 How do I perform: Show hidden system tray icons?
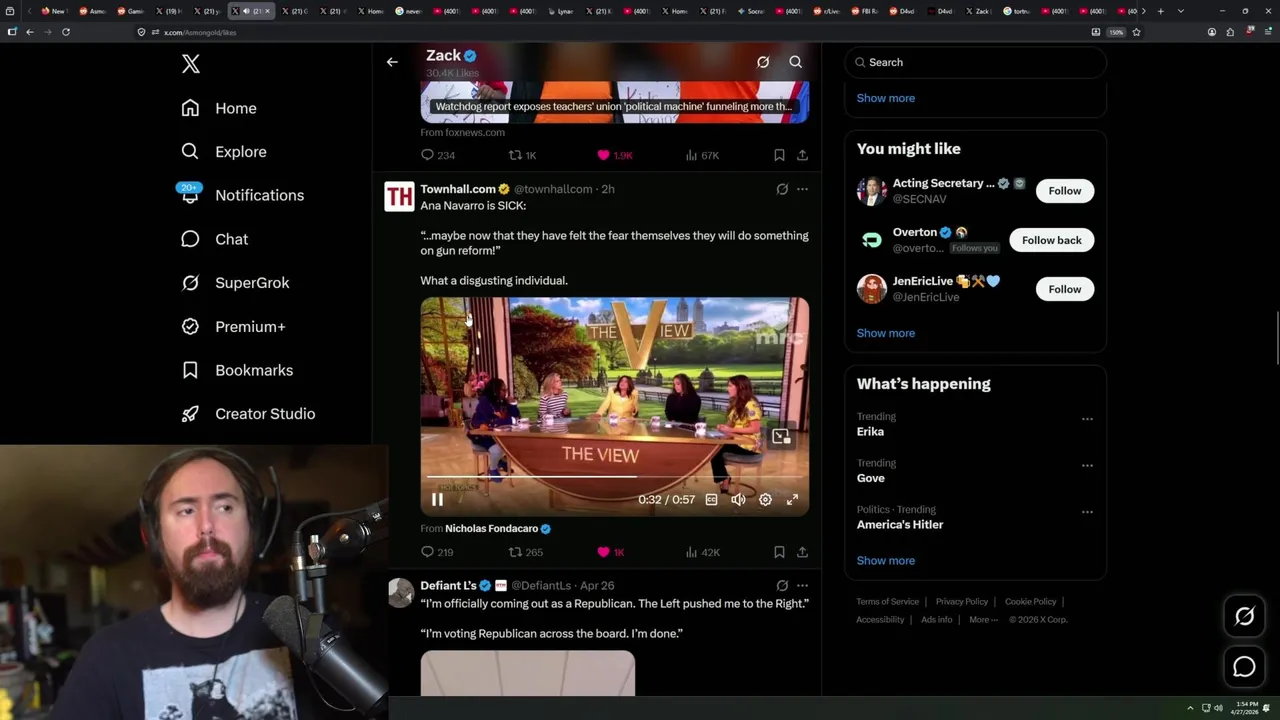(1190, 708)
